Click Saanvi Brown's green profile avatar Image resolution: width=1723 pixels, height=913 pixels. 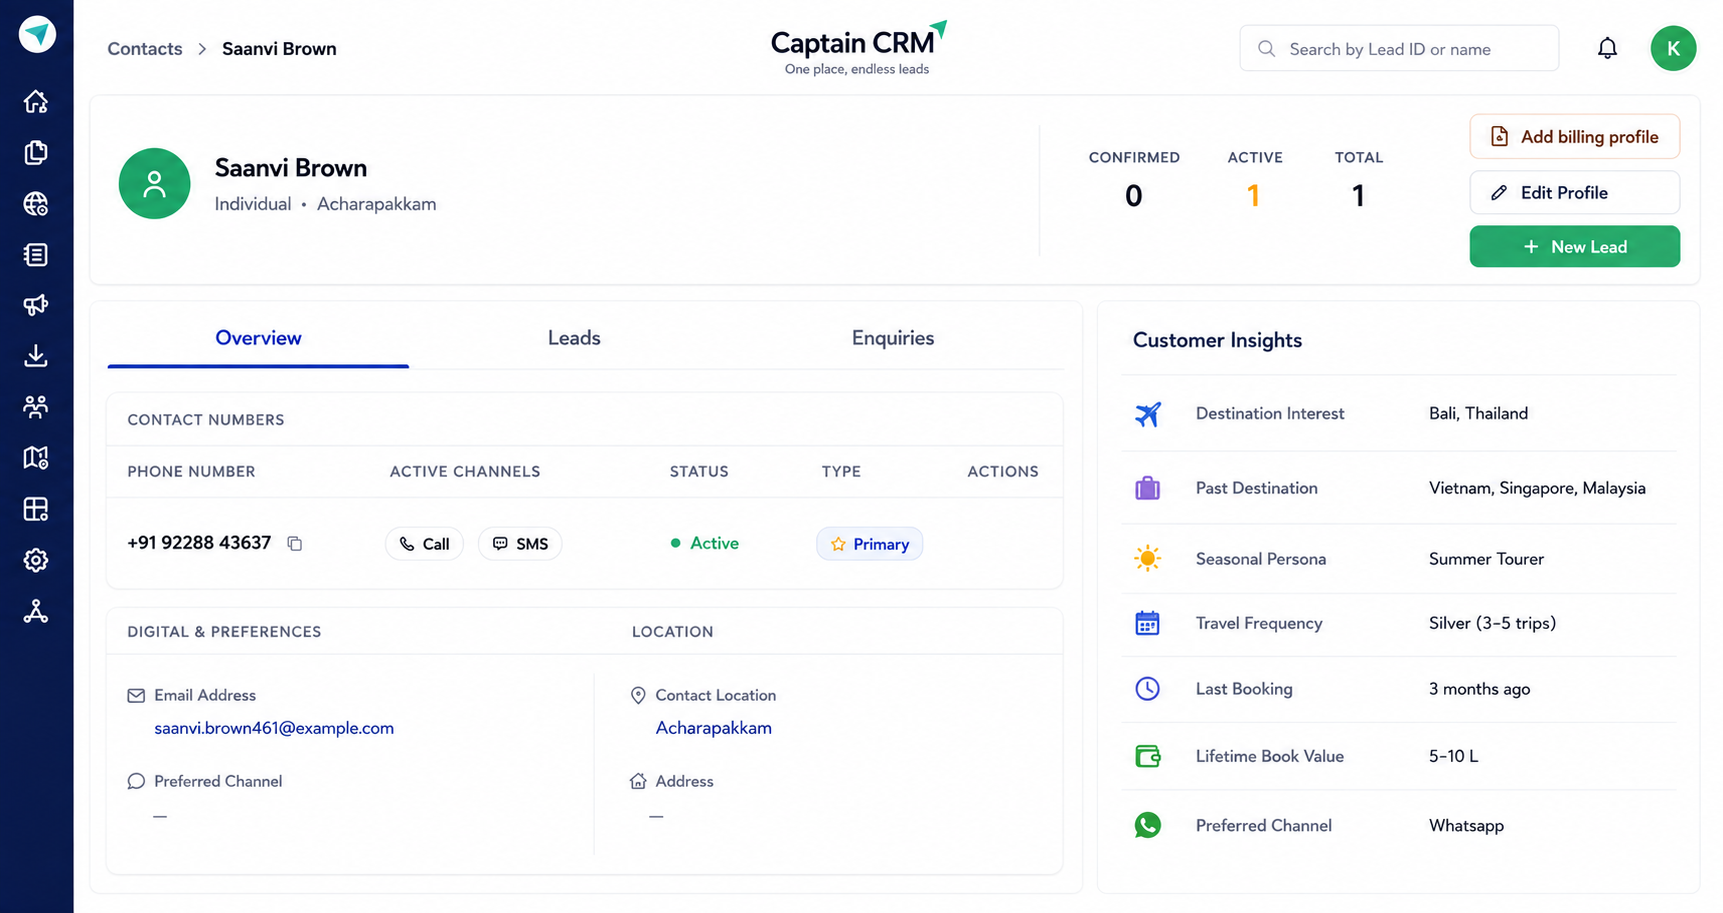coord(154,184)
